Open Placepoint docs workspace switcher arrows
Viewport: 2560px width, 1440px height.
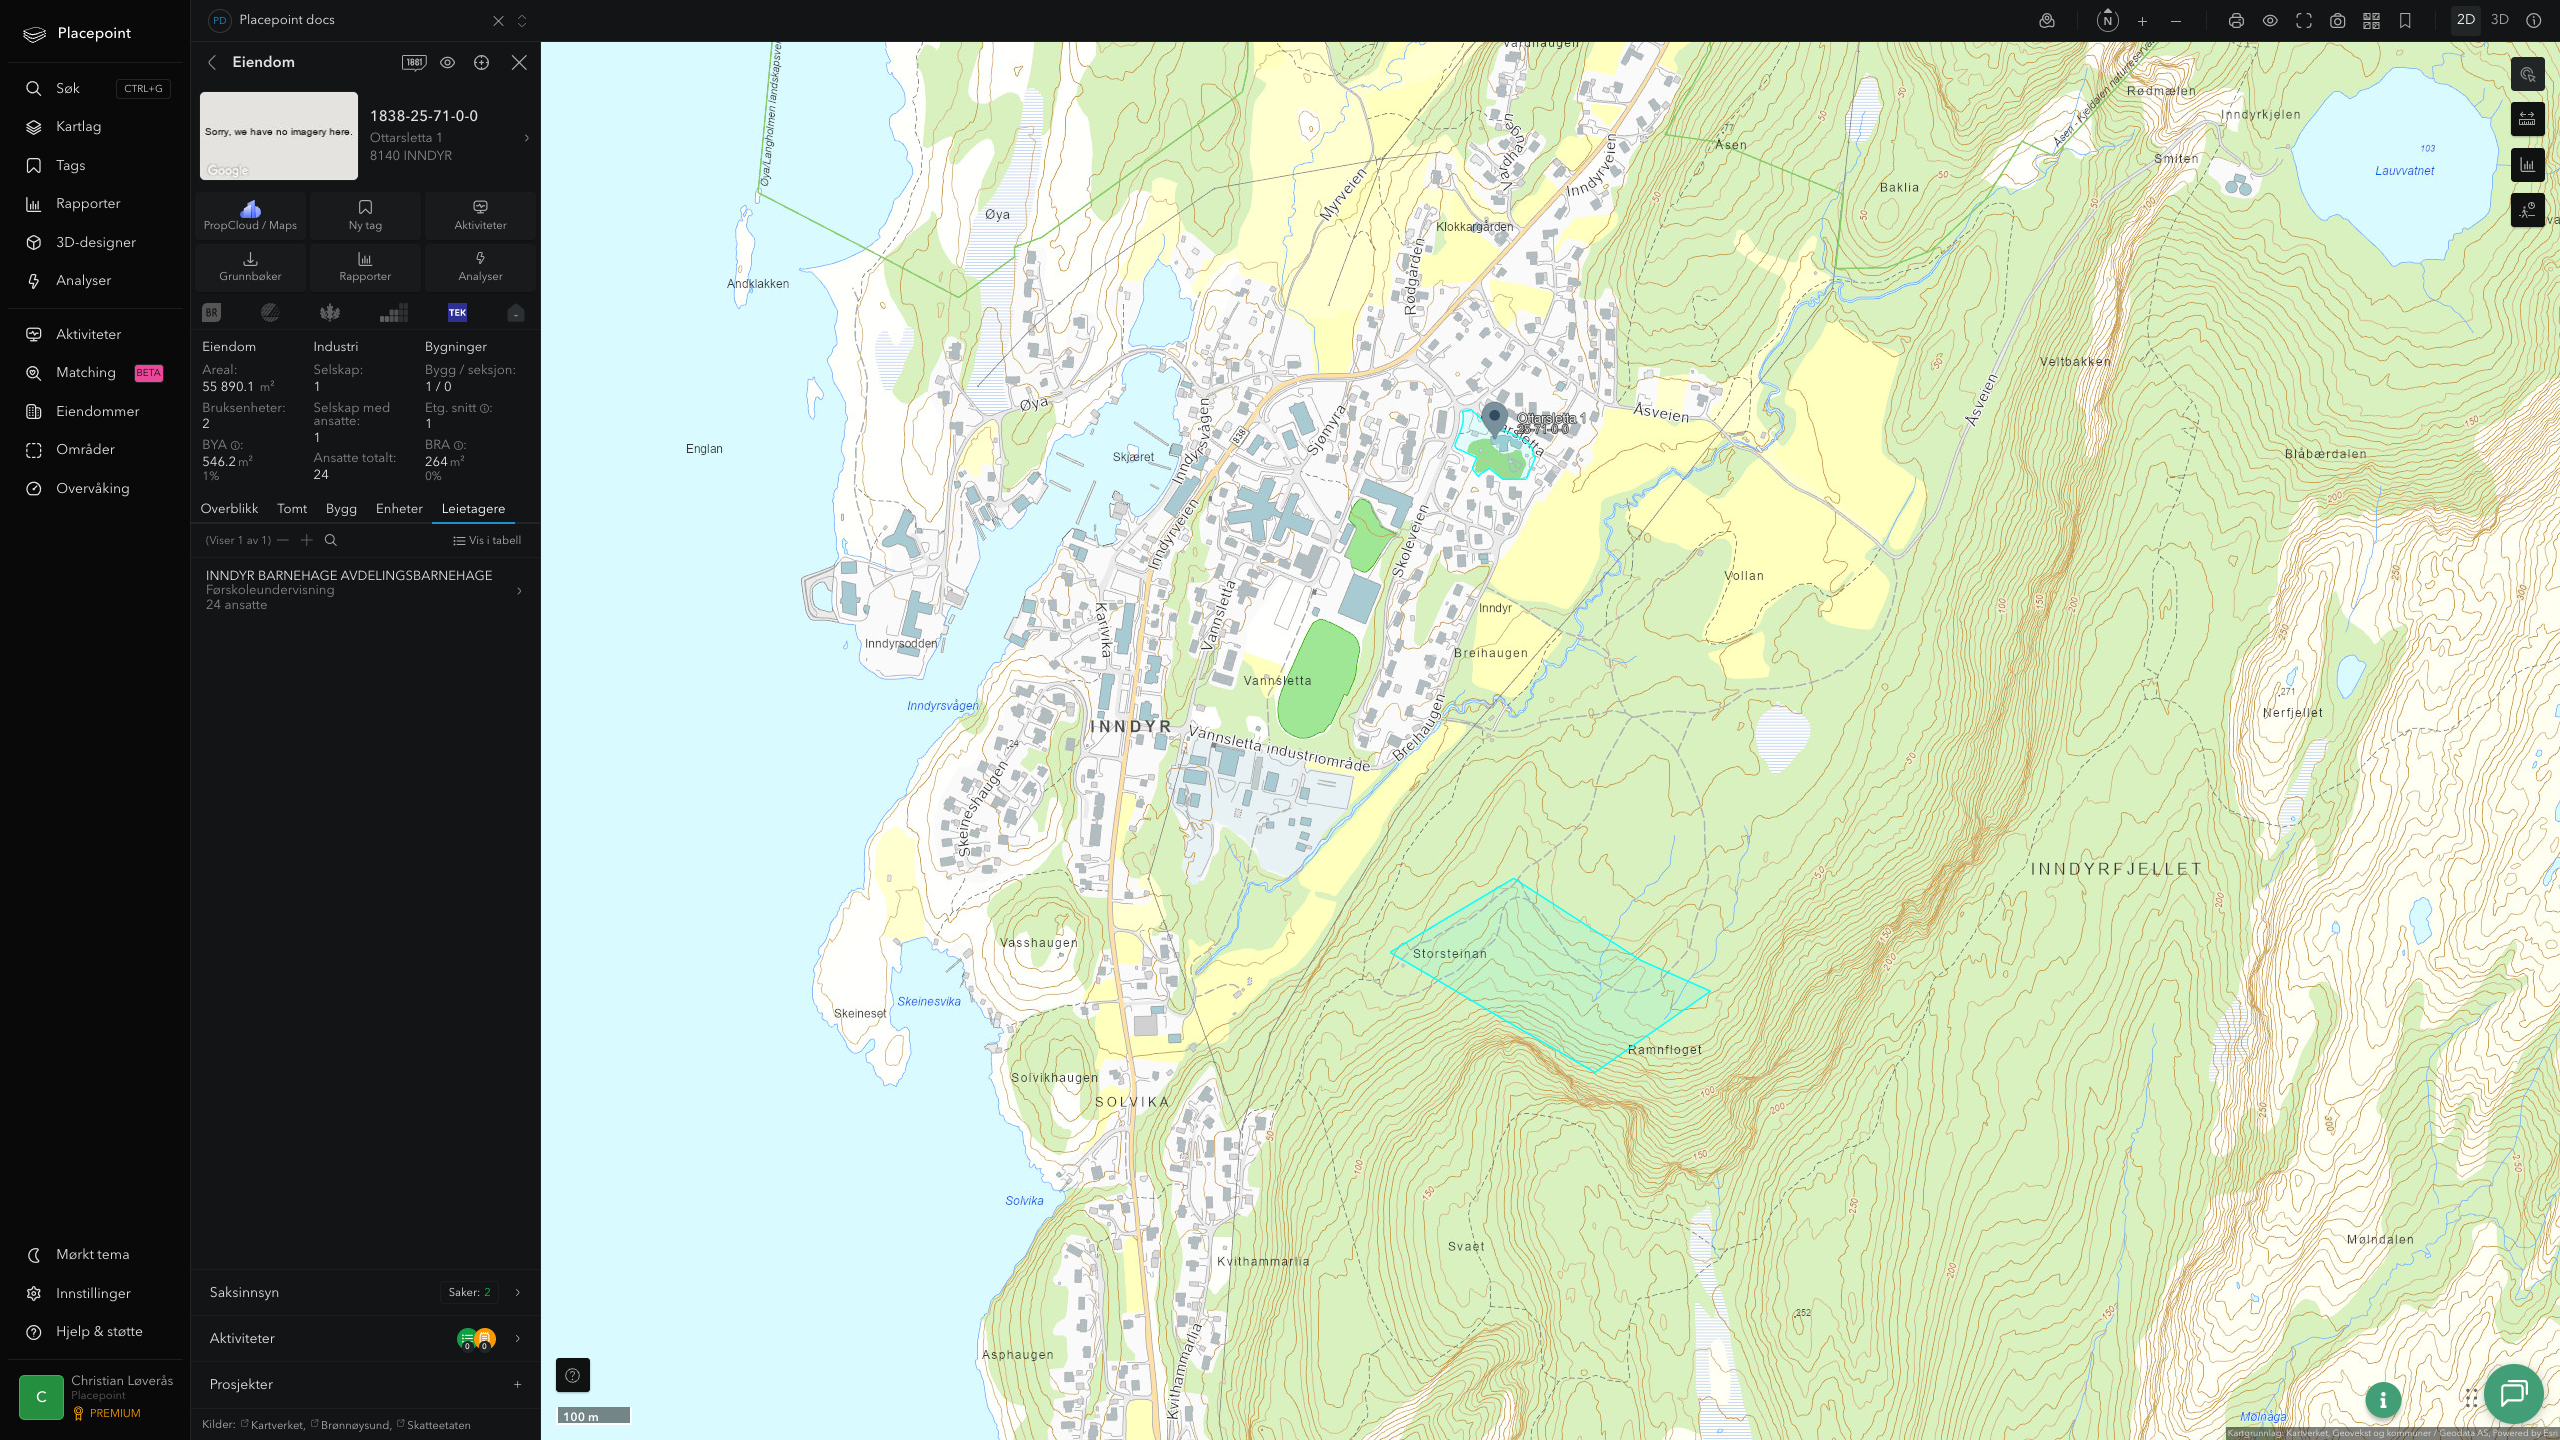click(522, 21)
